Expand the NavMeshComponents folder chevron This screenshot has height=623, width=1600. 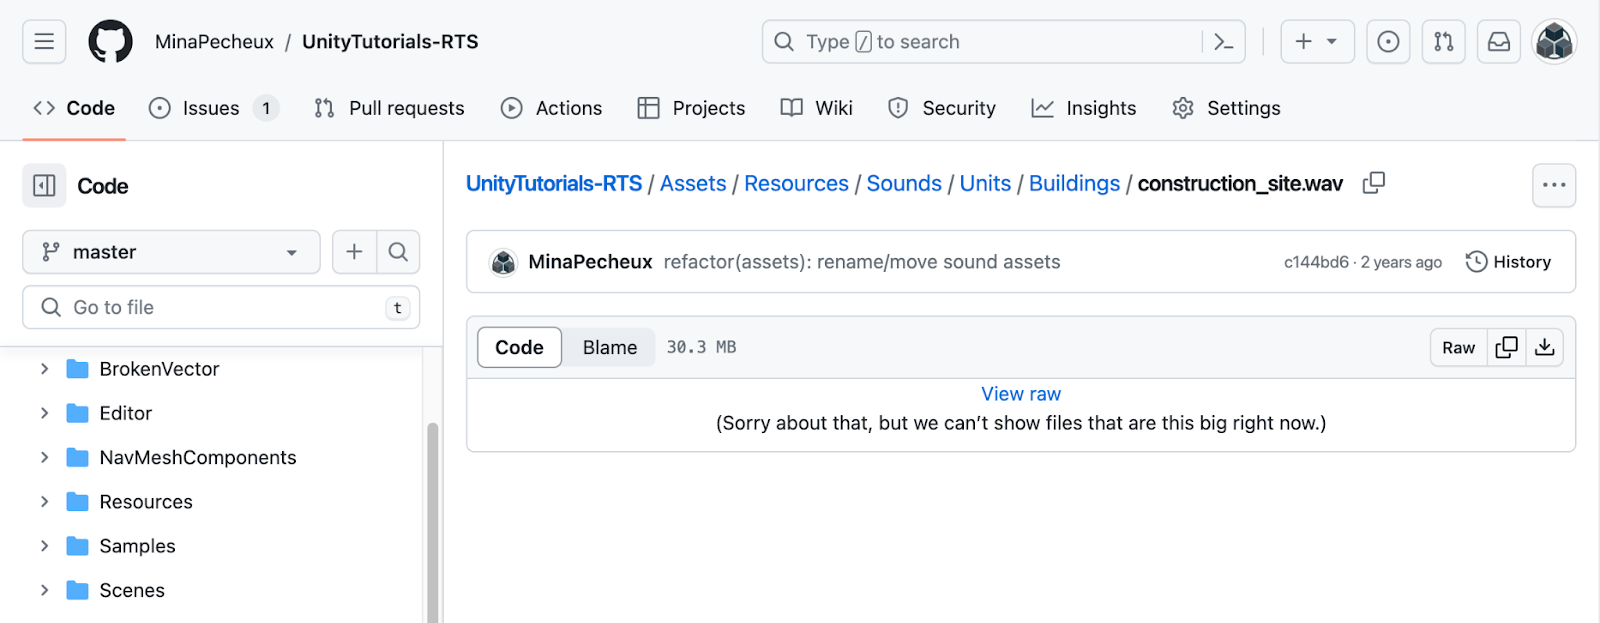coord(44,457)
